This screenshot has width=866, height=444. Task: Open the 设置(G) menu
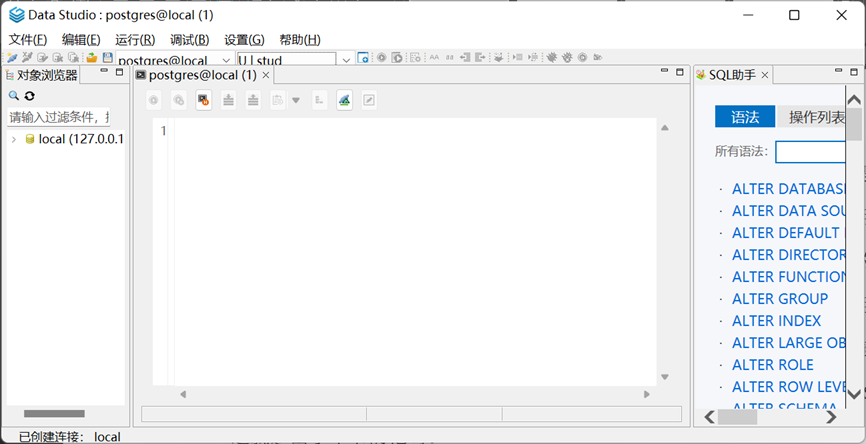pos(244,40)
